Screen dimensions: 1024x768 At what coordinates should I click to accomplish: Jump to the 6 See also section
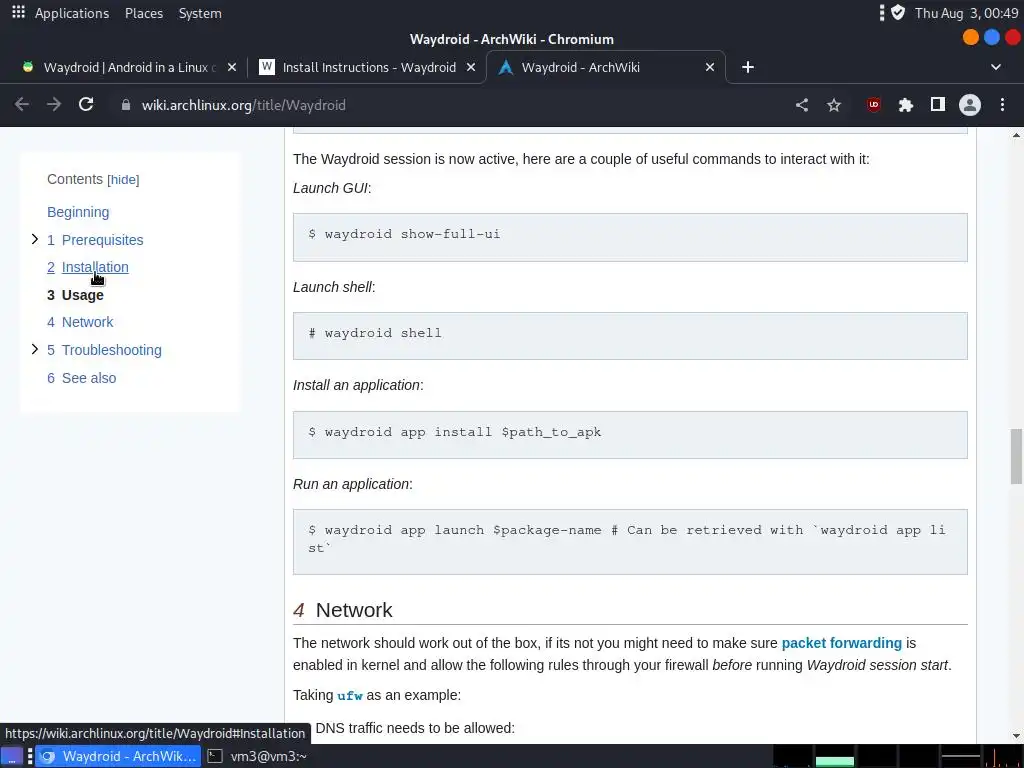tap(82, 378)
